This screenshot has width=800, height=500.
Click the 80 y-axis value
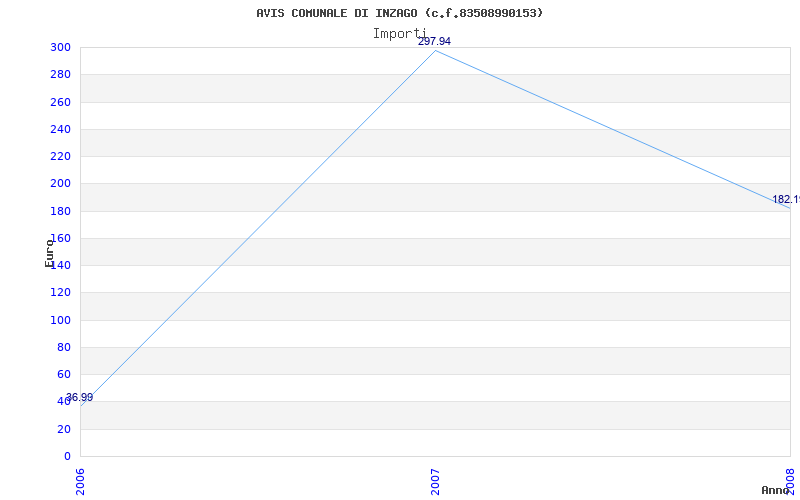click(64, 347)
